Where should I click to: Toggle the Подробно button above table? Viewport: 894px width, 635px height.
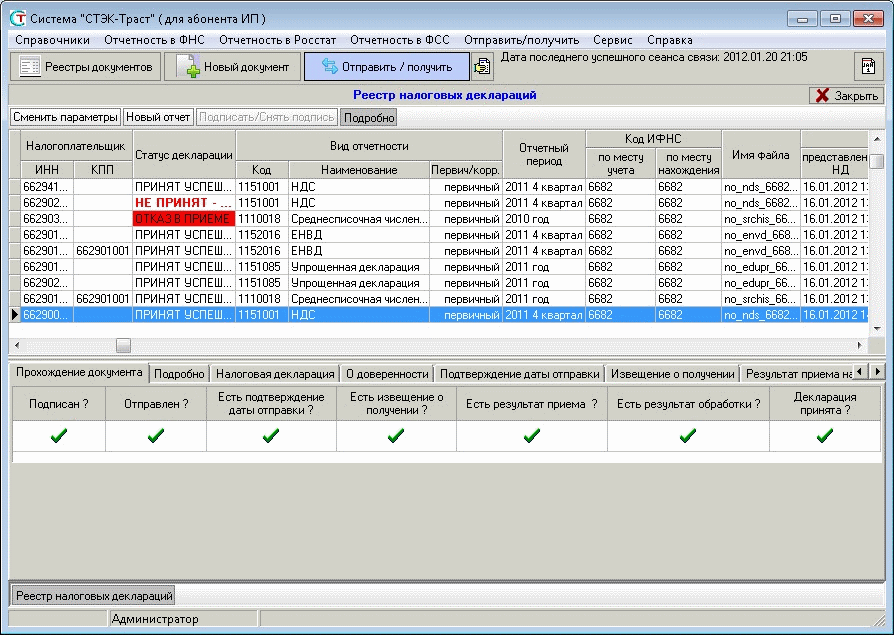click(369, 118)
